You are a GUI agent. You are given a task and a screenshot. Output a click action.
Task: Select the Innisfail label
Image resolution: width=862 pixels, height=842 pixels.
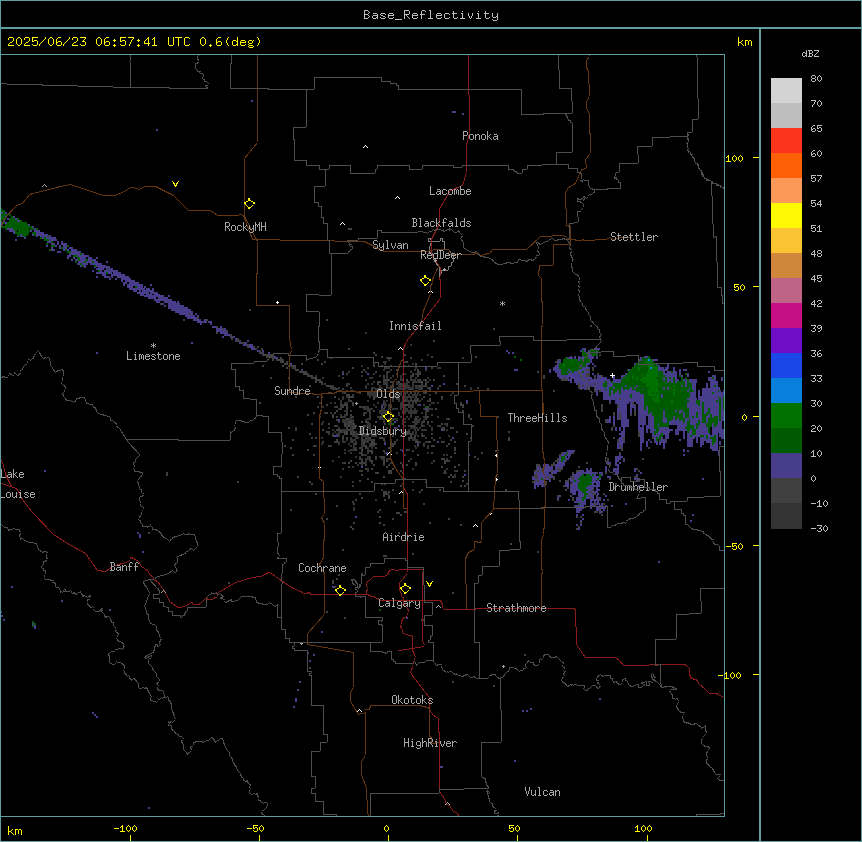[415, 326]
